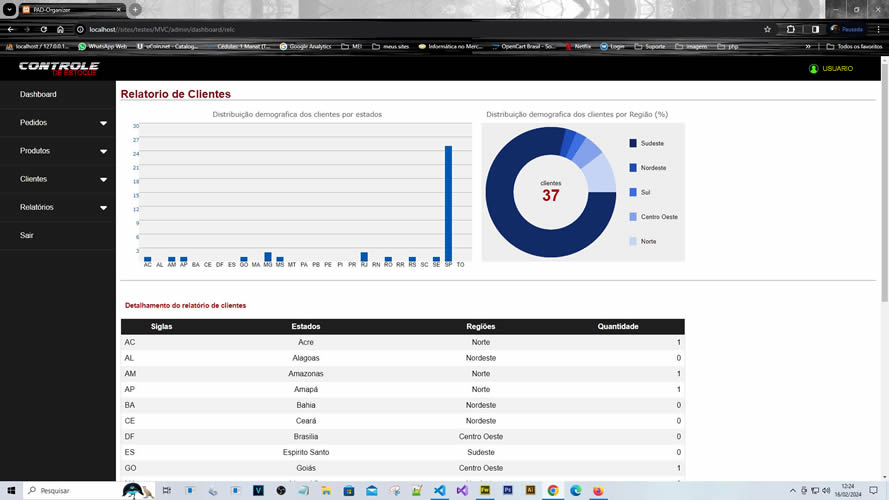Go to the browser home icon

click(60, 29)
